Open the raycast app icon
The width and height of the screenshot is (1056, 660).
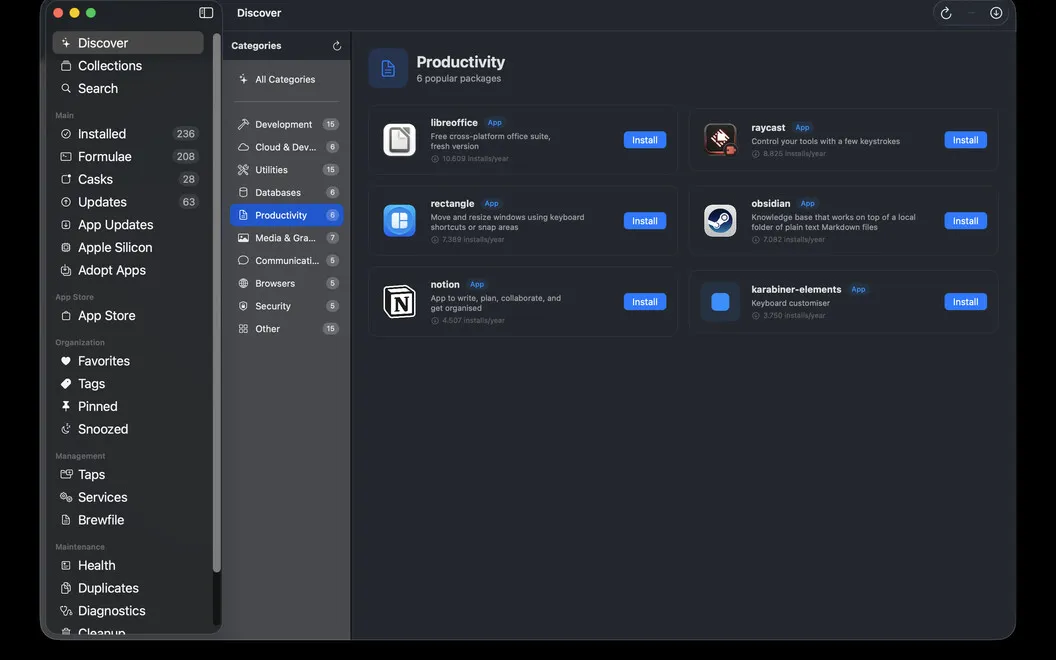coord(720,140)
